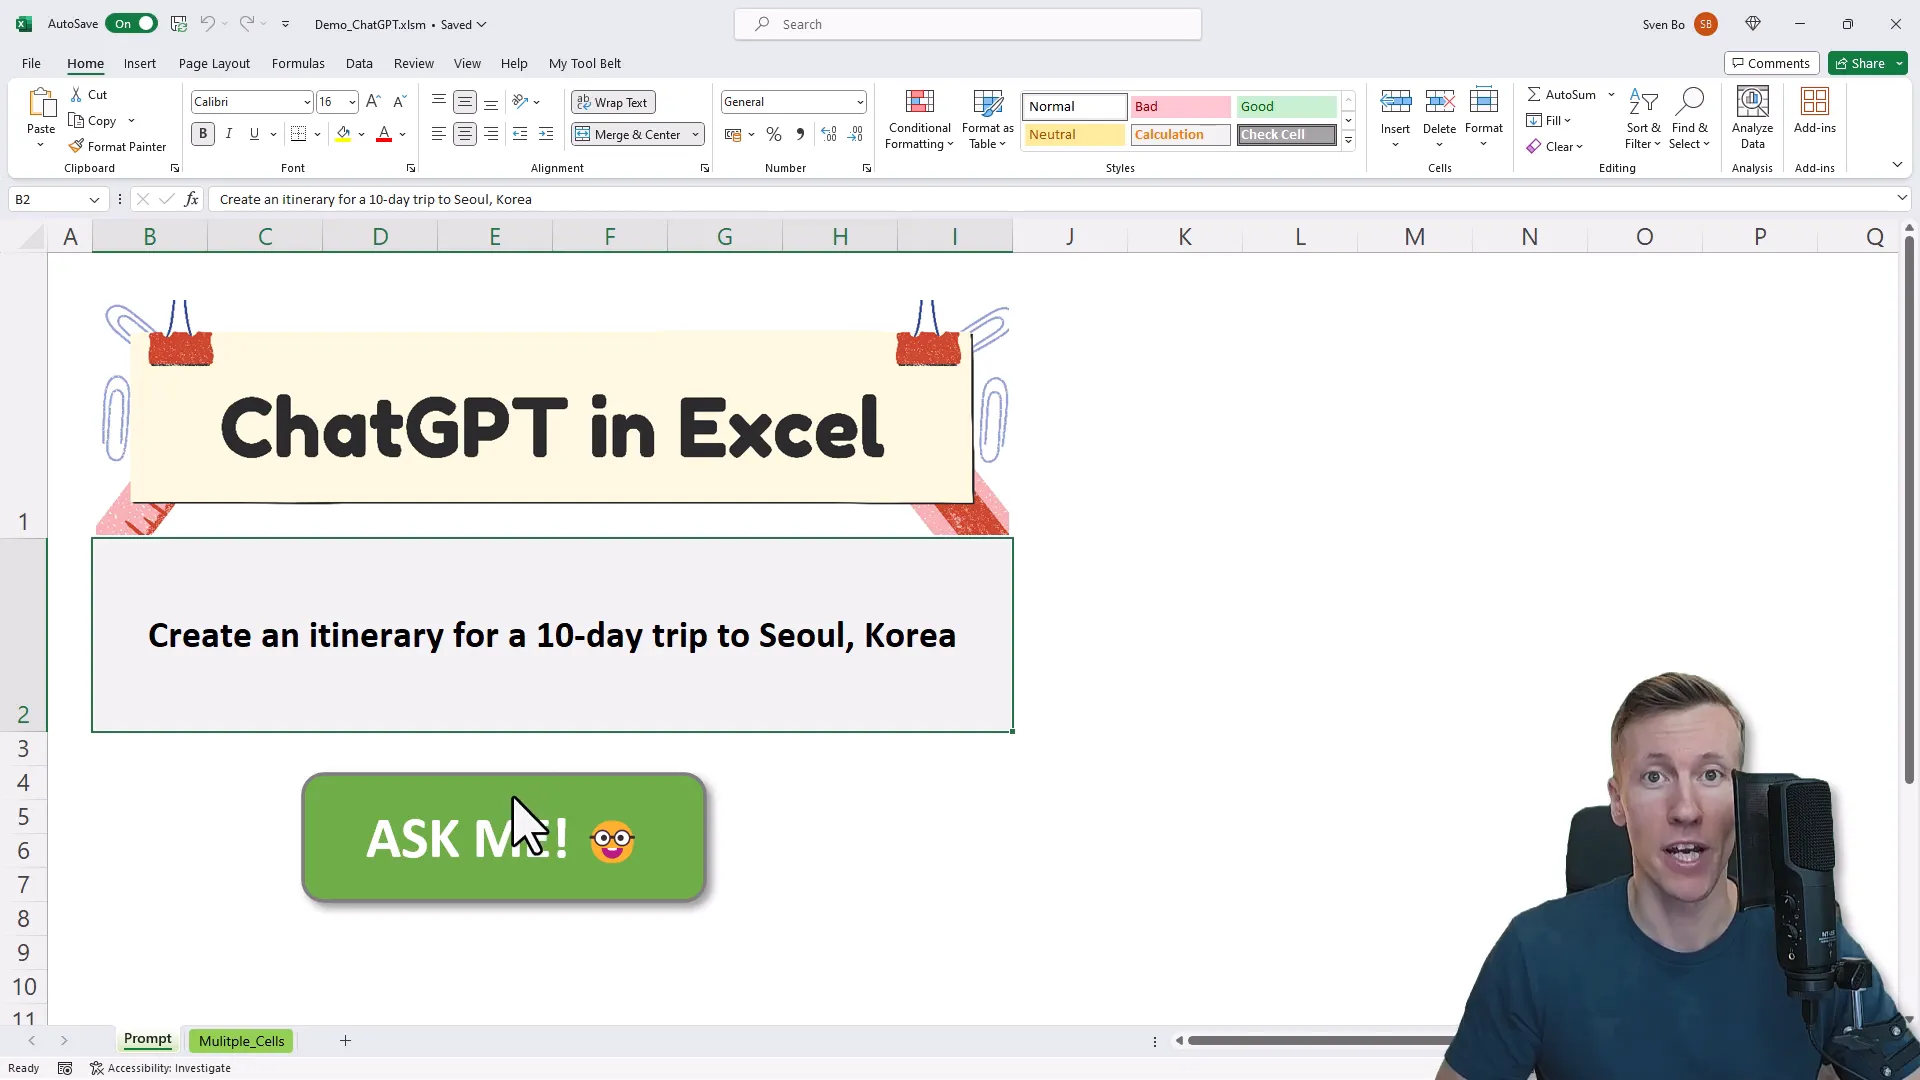Viewport: 1920px width, 1080px height.
Task: Click the Percent Style icon
Action: pos(773,133)
